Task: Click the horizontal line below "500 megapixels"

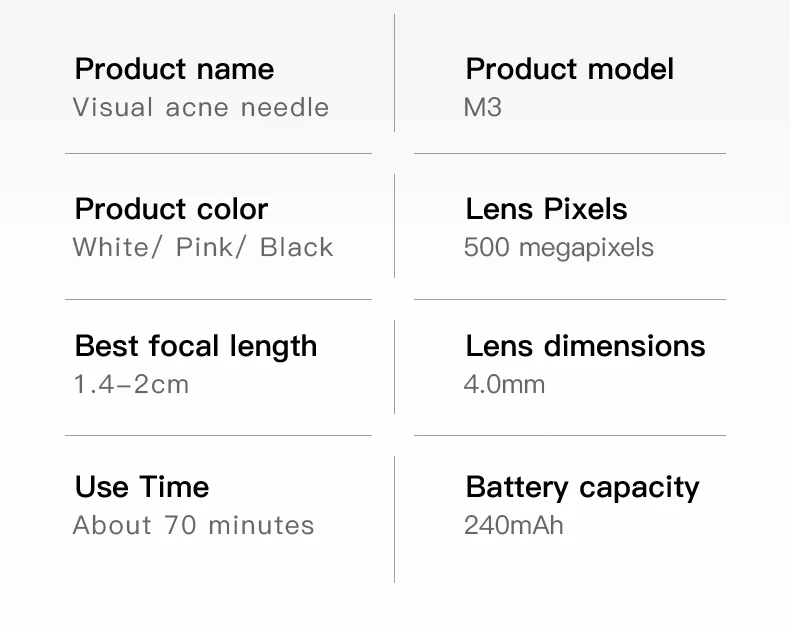Action: [570, 299]
